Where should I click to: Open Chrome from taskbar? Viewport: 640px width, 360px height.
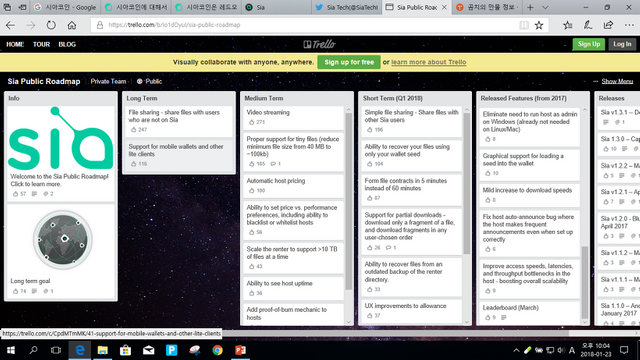[217, 350]
